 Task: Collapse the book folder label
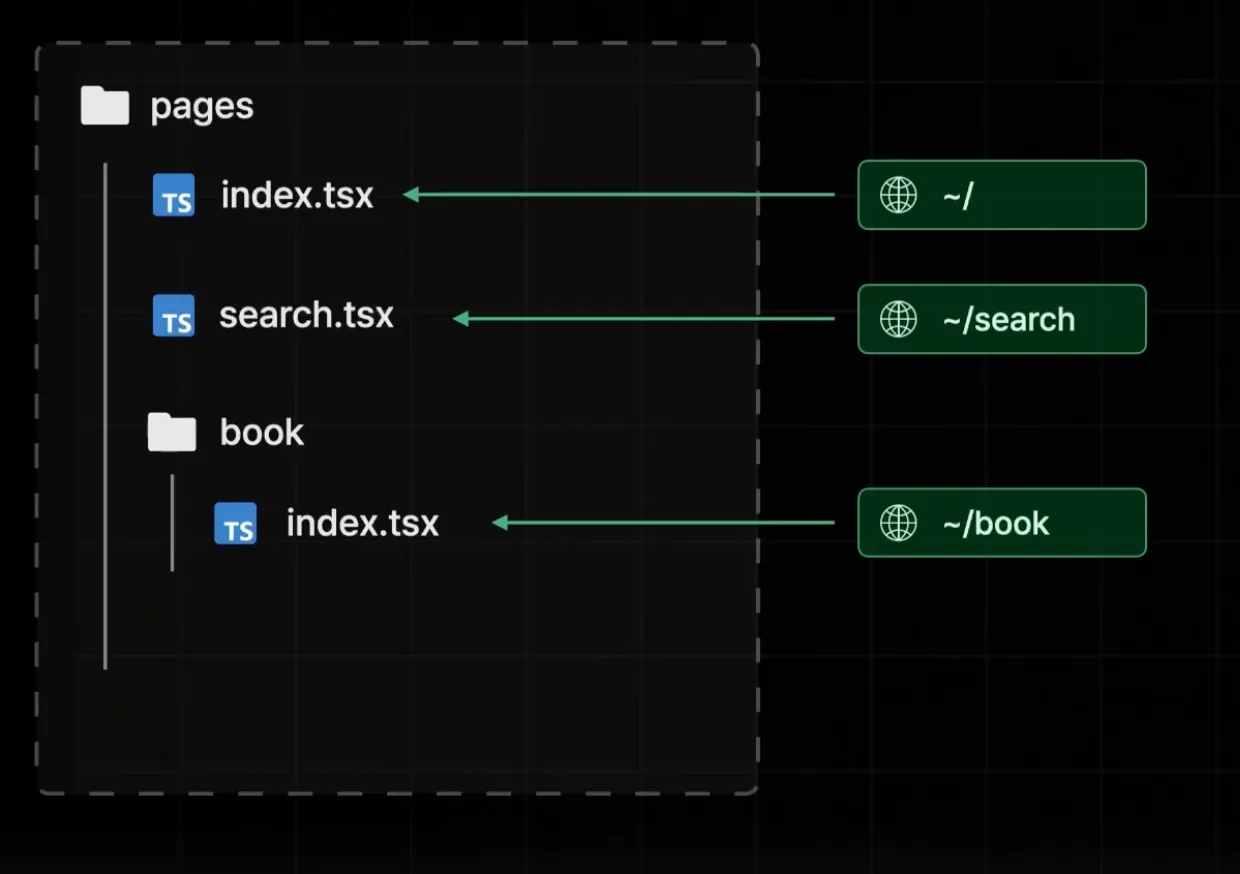(x=262, y=432)
